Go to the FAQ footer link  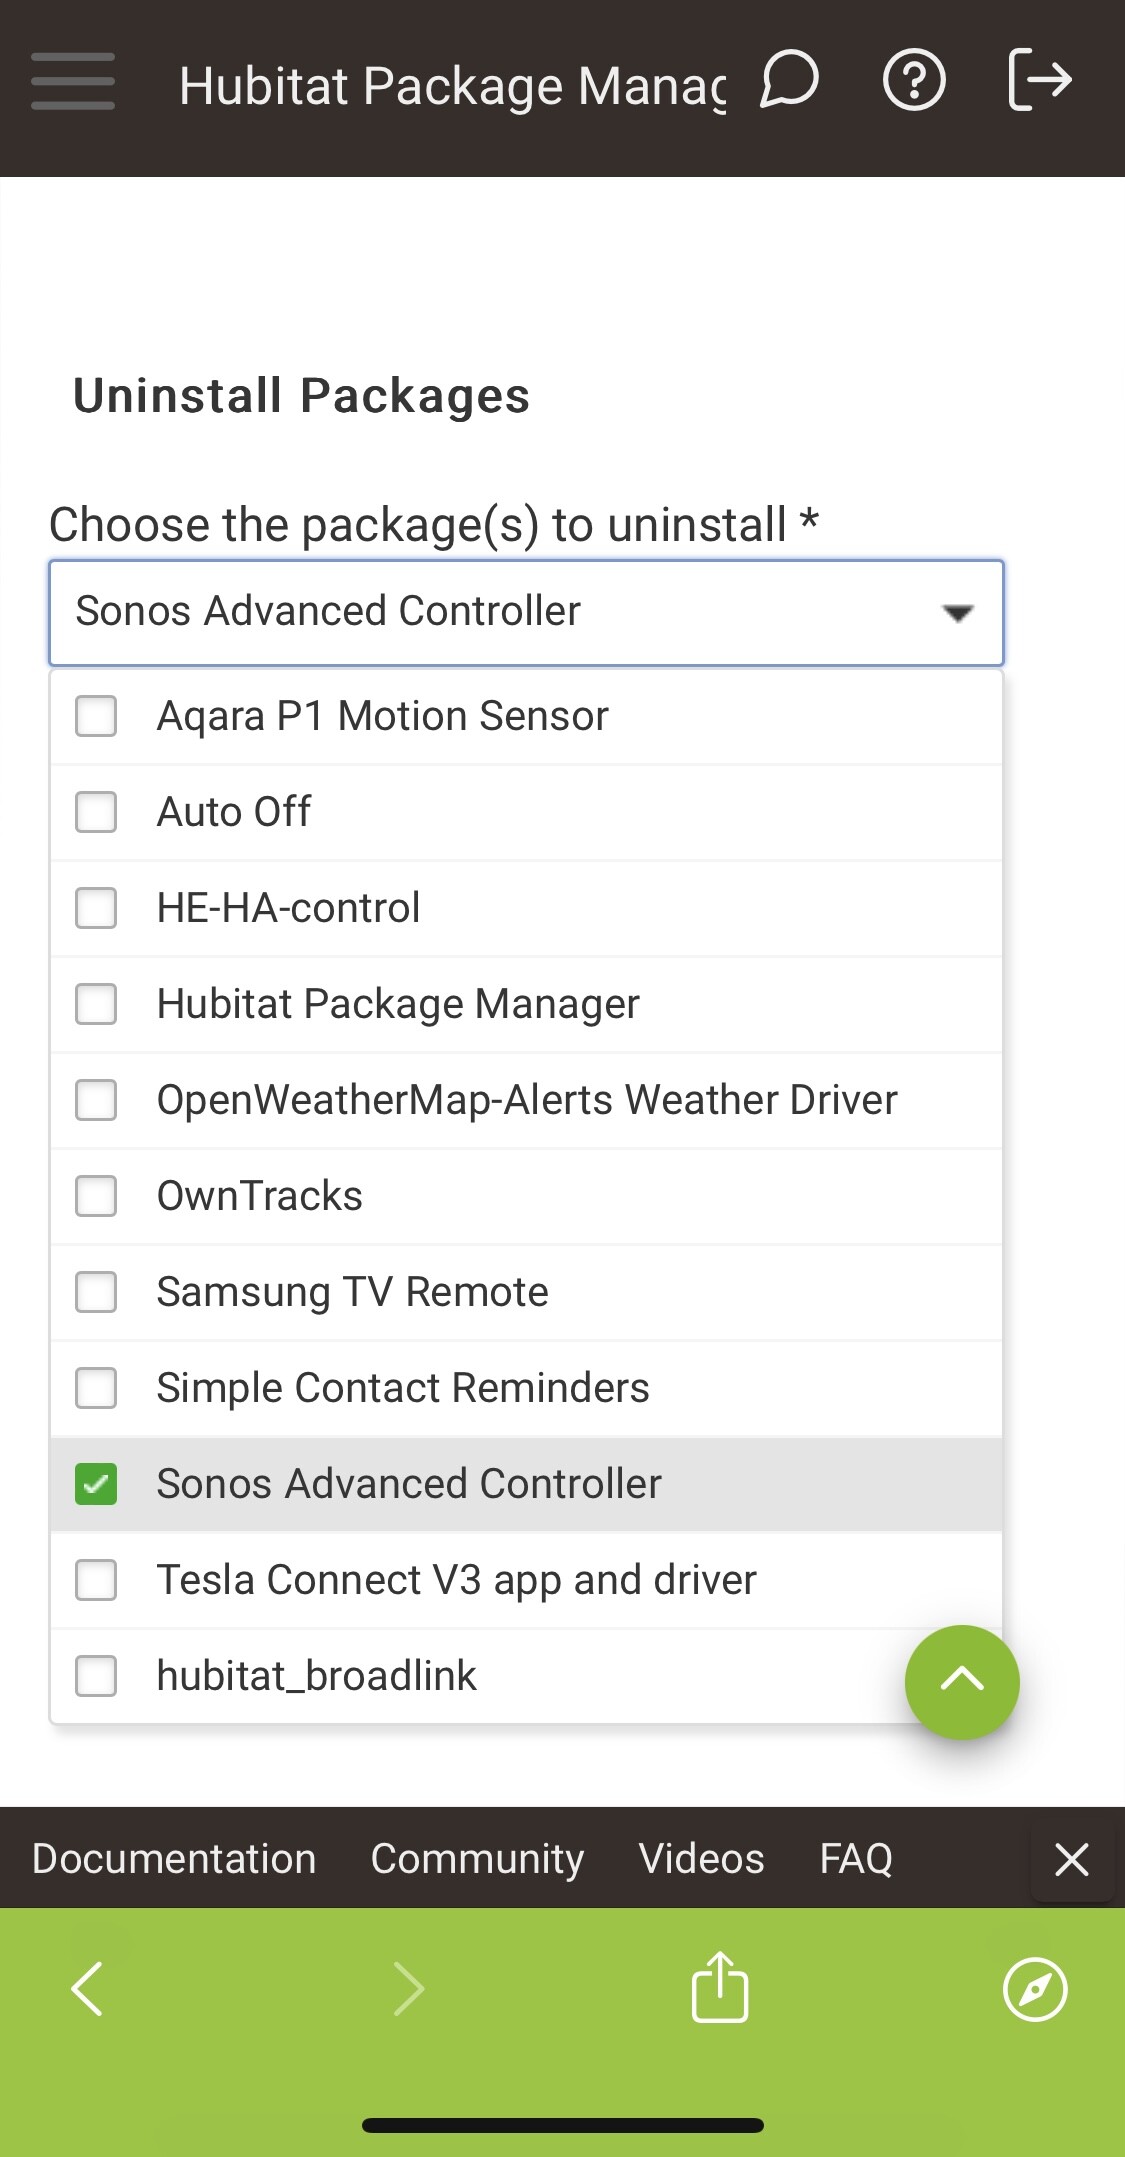856,1859
